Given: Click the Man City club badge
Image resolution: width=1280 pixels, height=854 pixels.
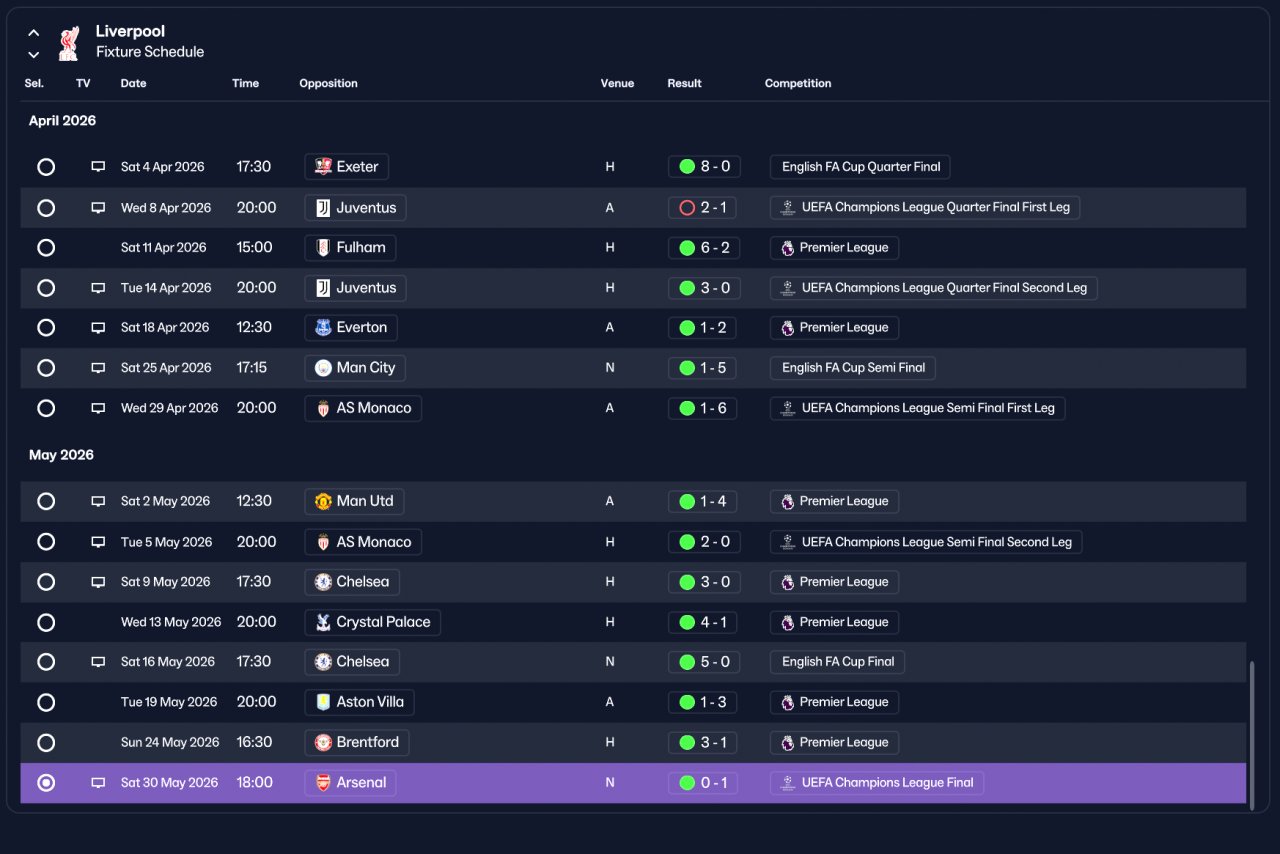Looking at the screenshot, I should [x=323, y=368].
